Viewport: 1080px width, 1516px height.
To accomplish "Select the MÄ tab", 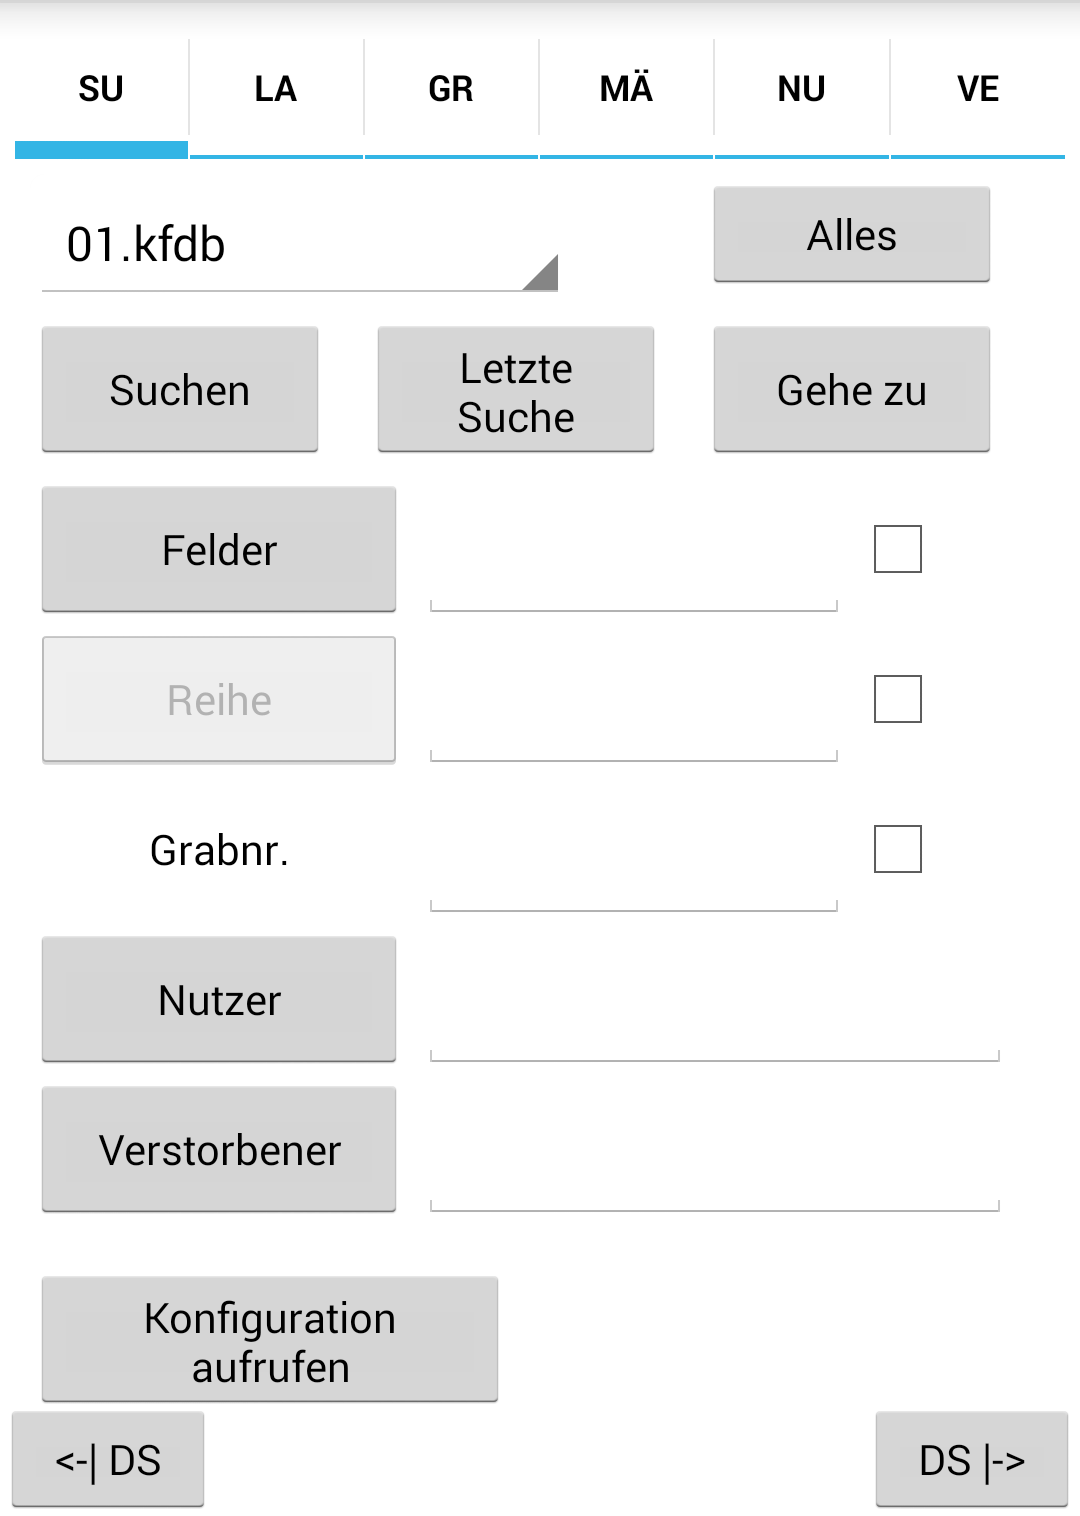I will pyautogui.click(x=626, y=89).
